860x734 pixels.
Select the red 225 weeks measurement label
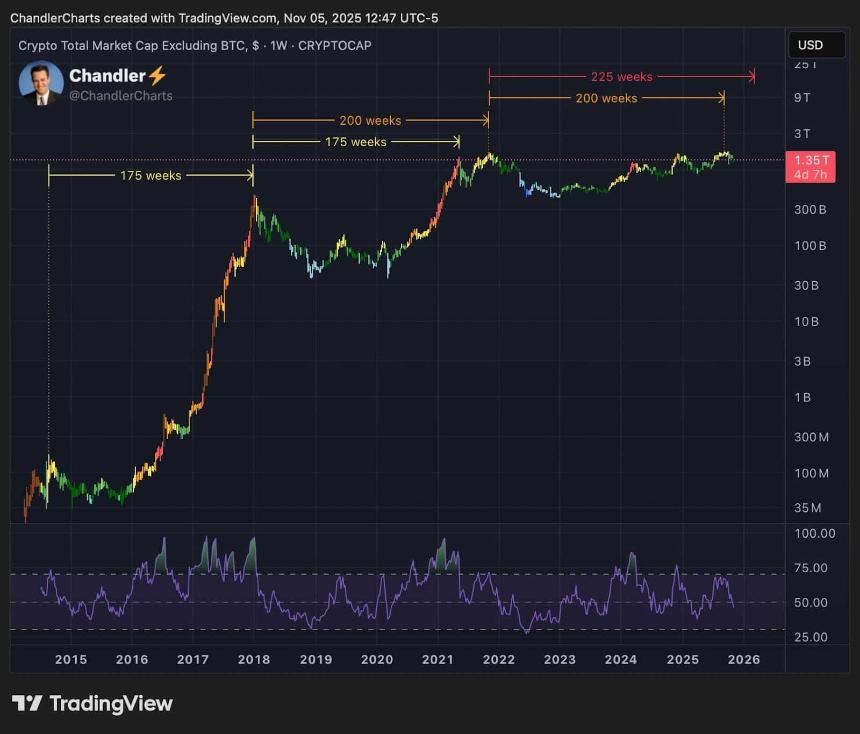click(621, 76)
